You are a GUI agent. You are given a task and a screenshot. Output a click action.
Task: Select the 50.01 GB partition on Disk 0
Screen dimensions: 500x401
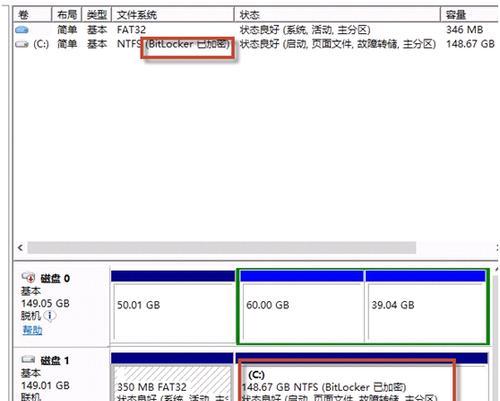pyautogui.click(x=173, y=307)
